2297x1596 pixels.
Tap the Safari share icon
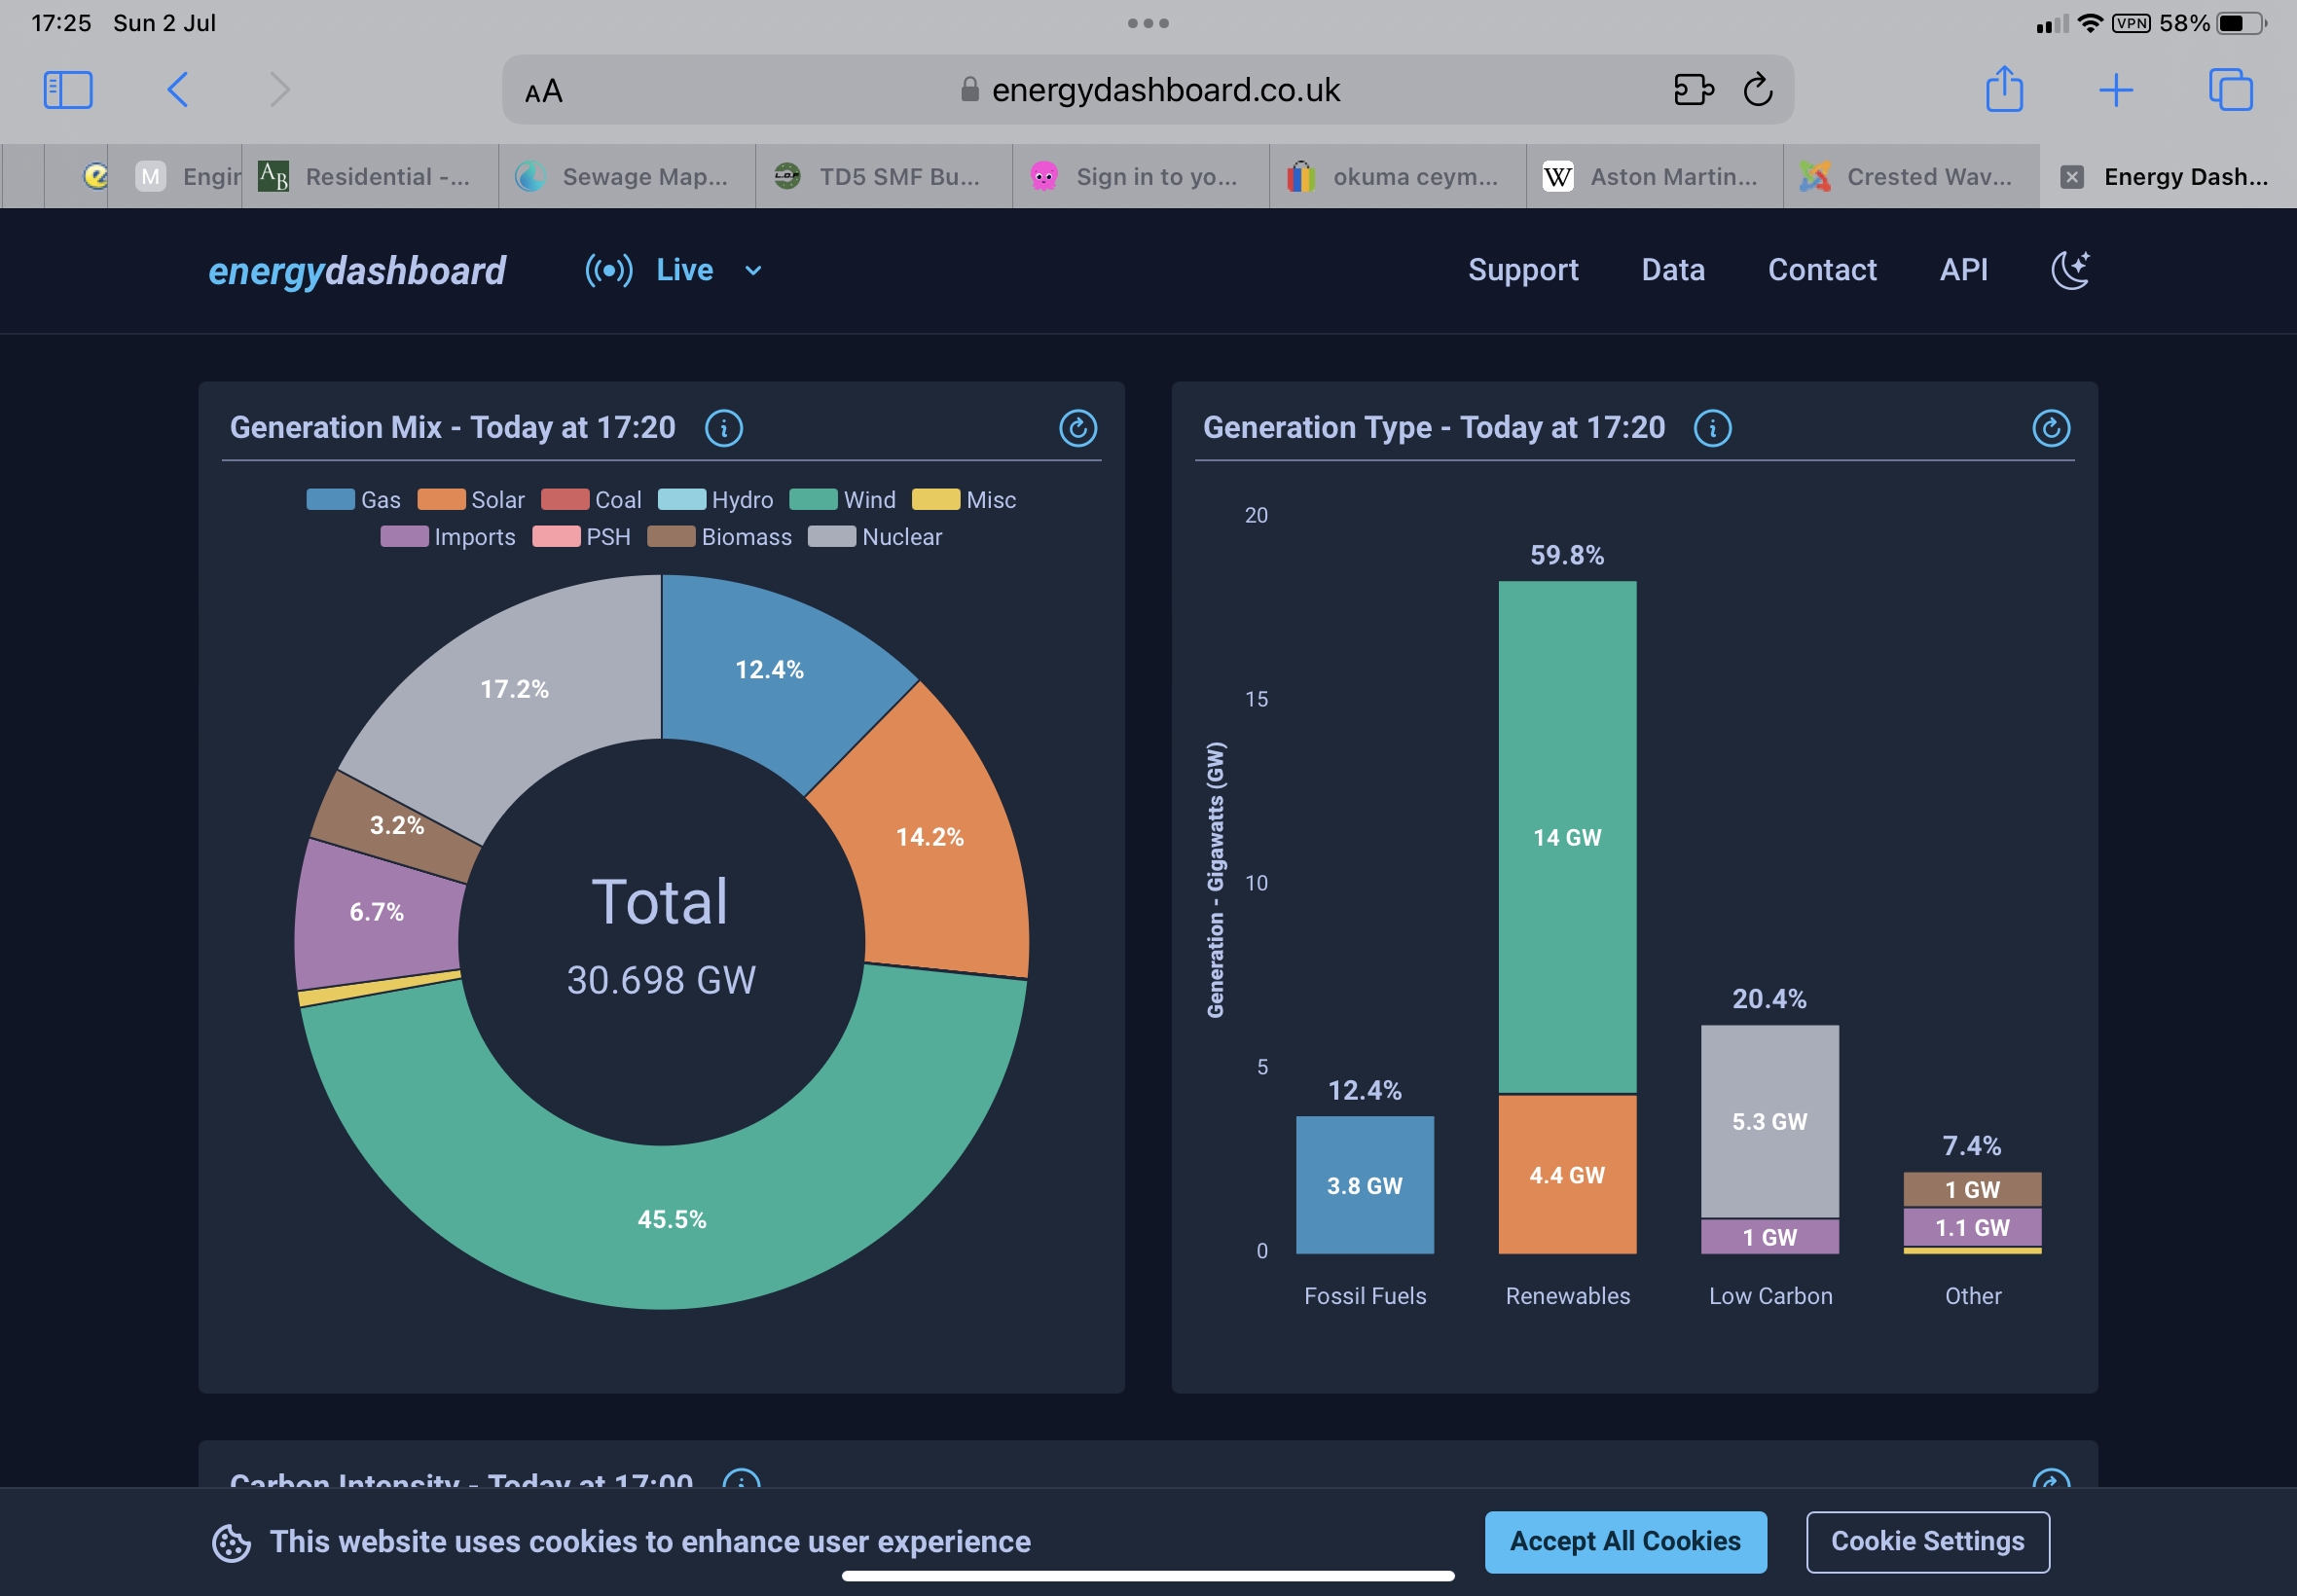2004,90
